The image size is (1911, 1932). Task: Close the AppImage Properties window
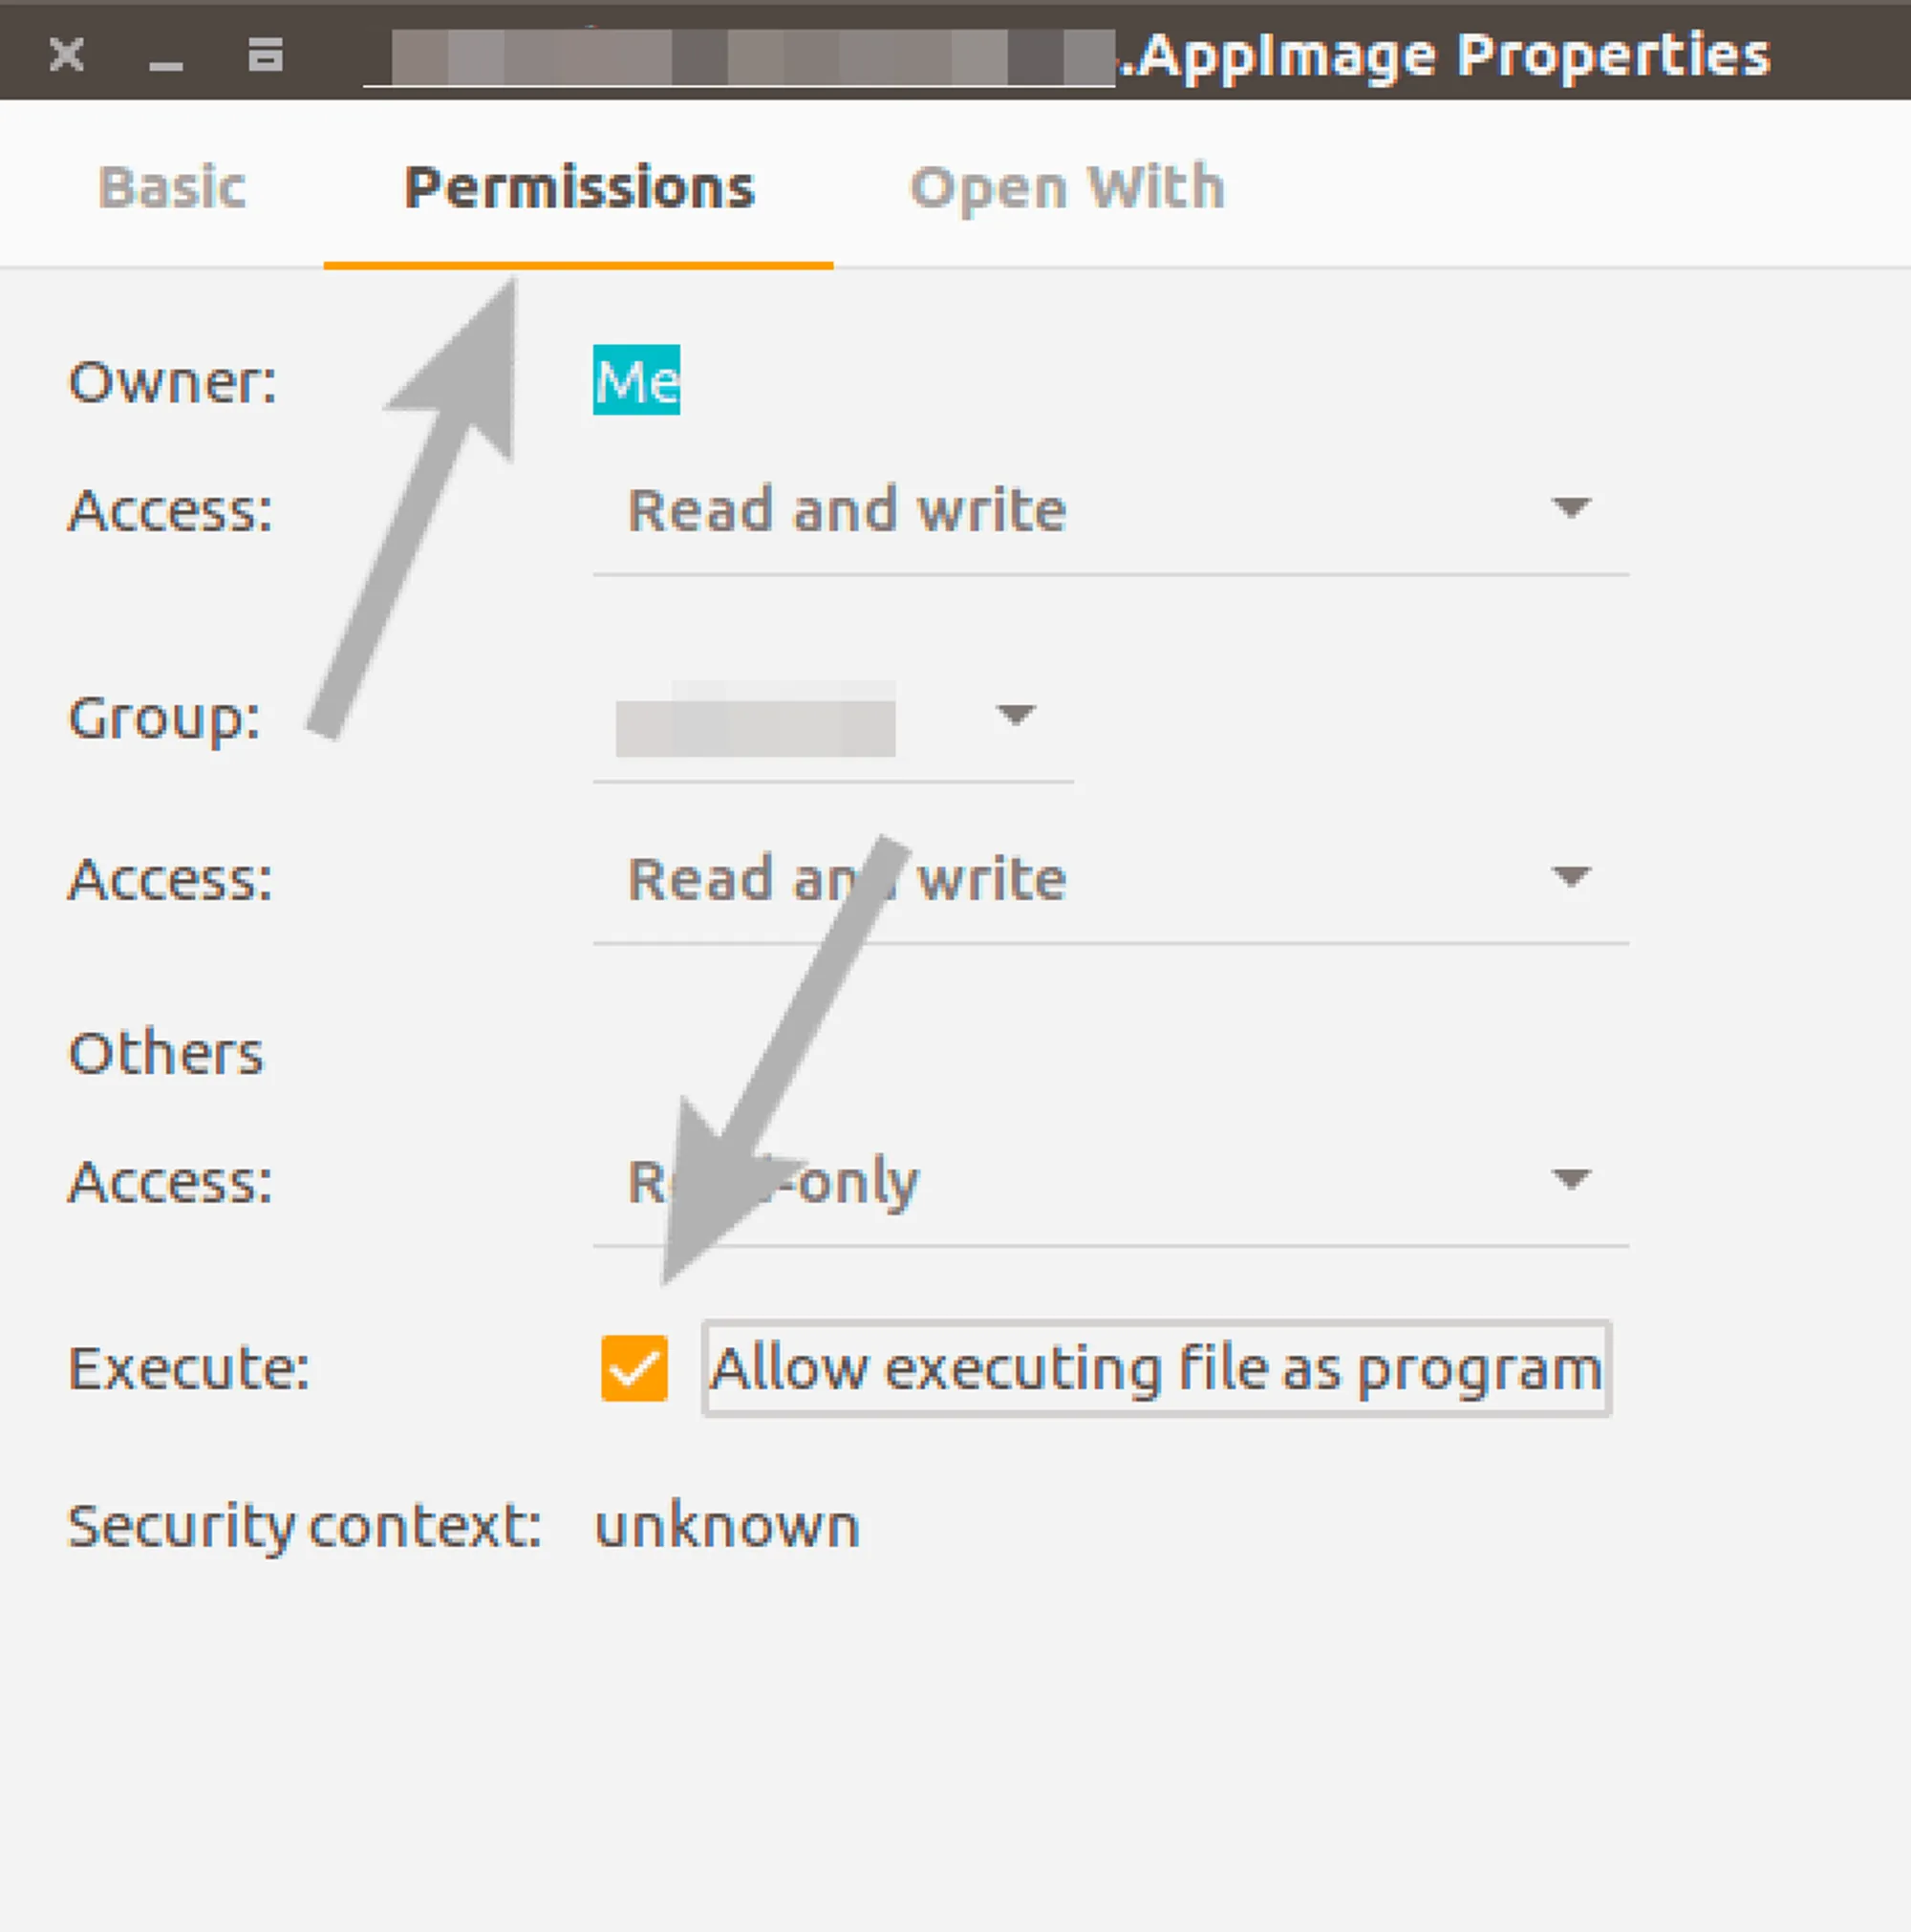(67, 54)
